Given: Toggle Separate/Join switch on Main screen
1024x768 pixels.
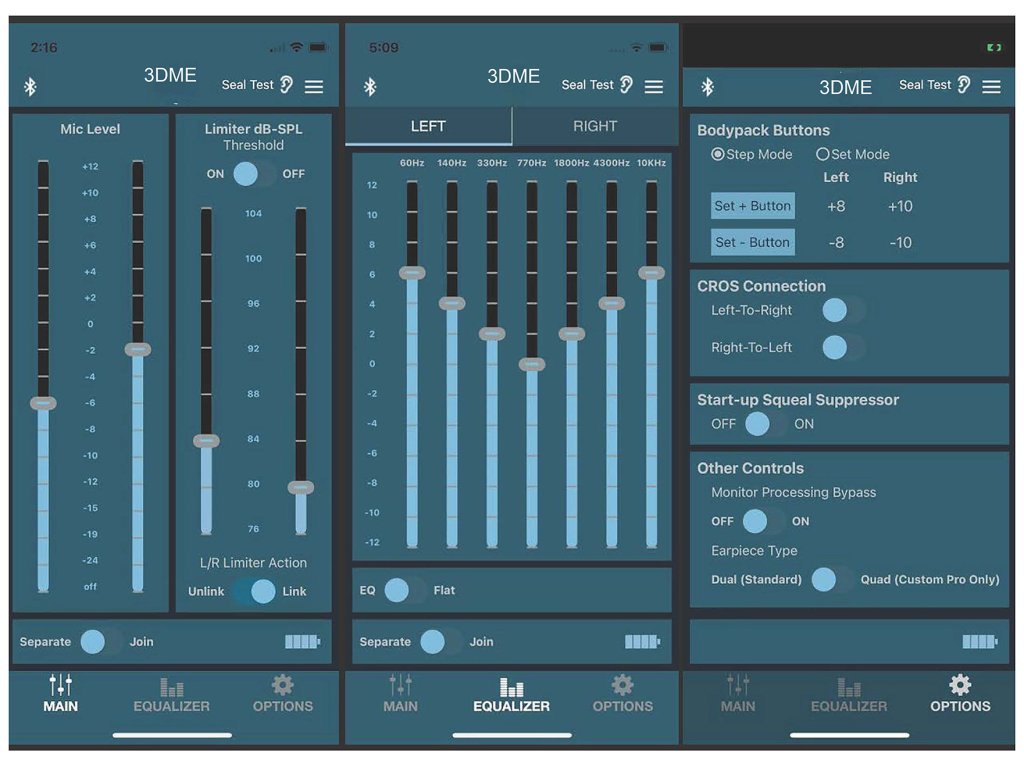Looking at the screenshot, I should tap(101, 642).
